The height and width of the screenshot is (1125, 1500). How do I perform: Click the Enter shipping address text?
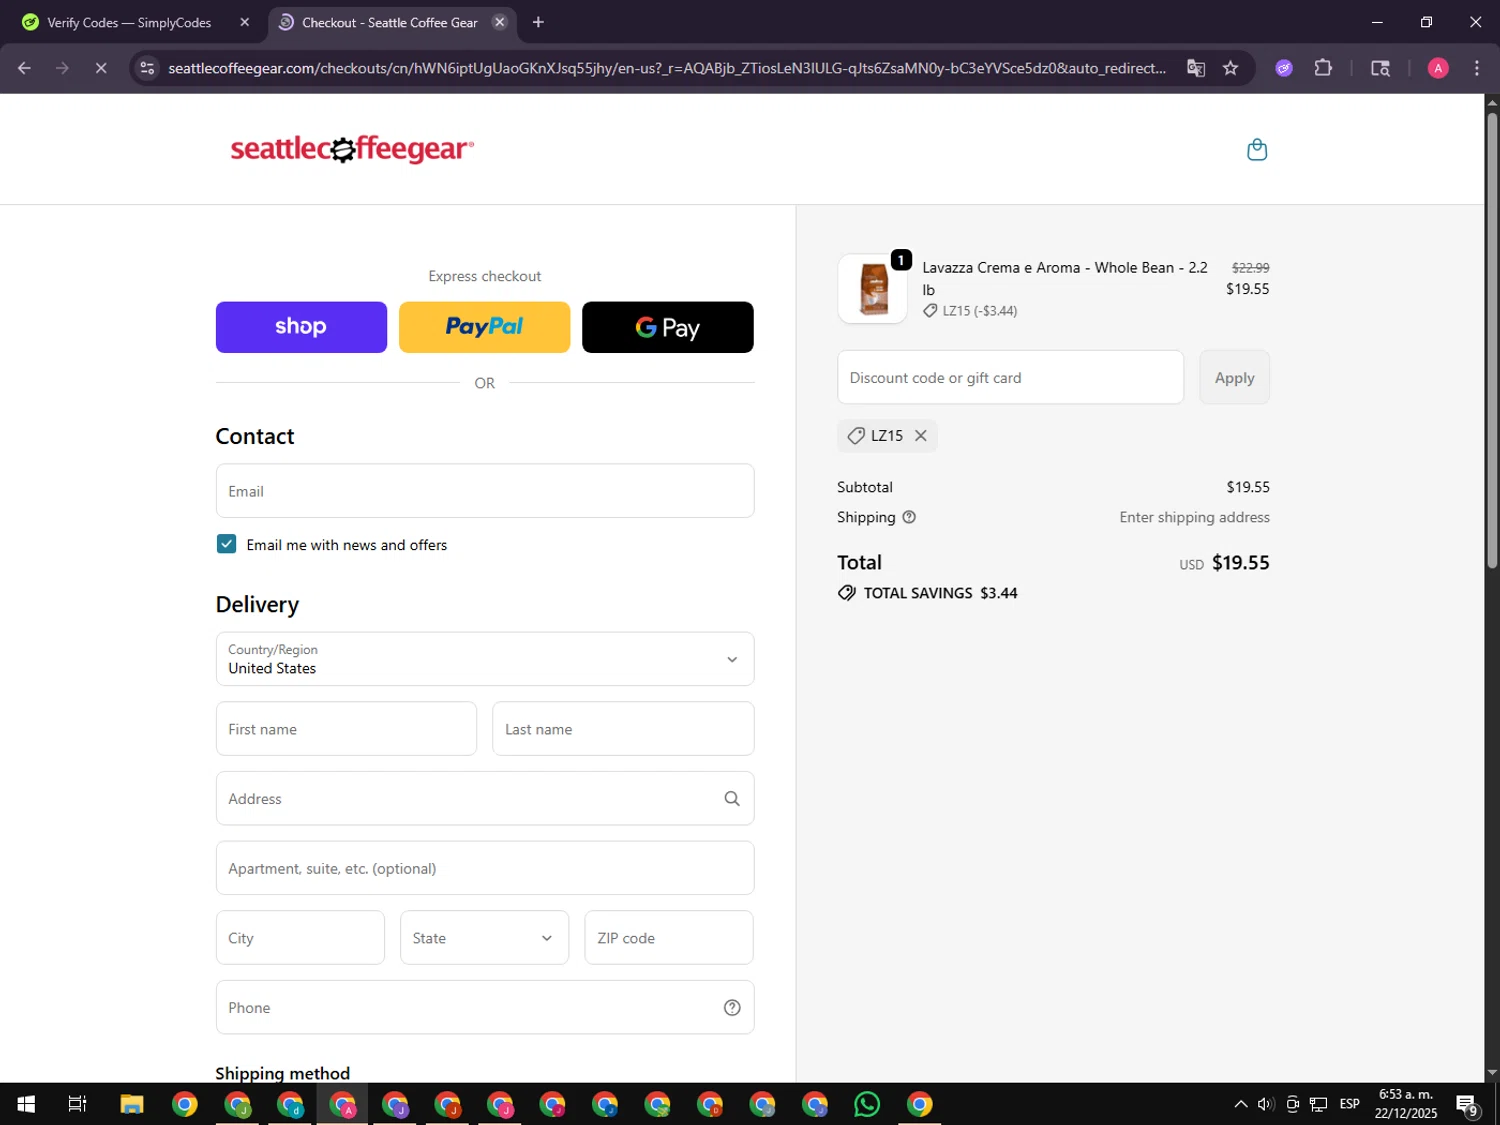[x=1195, y=517]
